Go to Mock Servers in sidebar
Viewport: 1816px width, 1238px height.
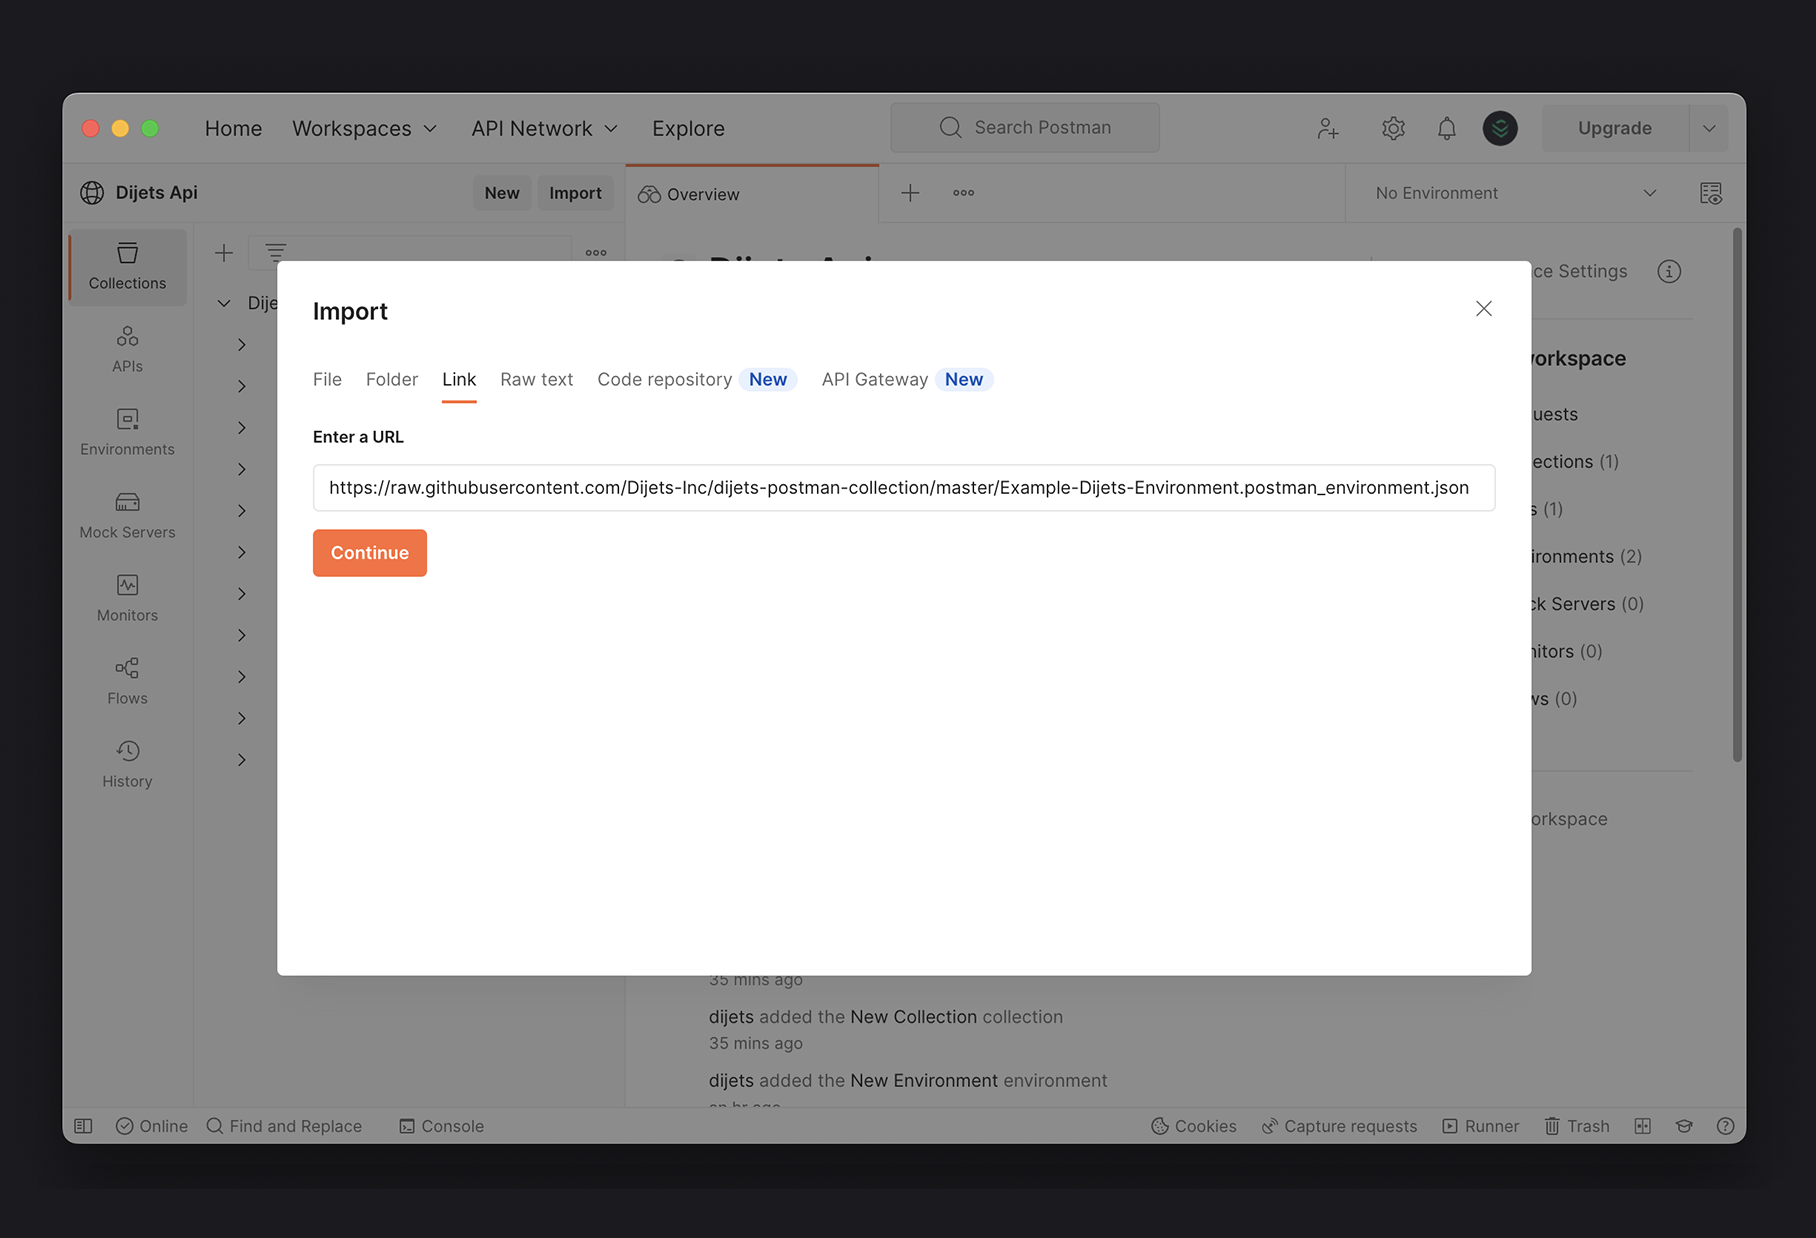[127, 515]
